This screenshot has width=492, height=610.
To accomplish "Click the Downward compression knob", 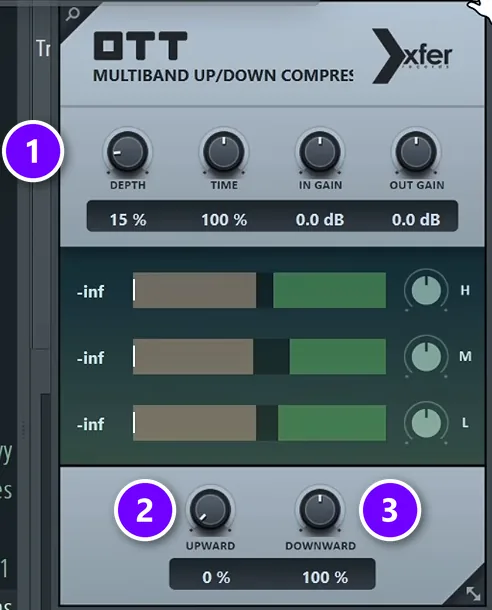I will 320,510.
